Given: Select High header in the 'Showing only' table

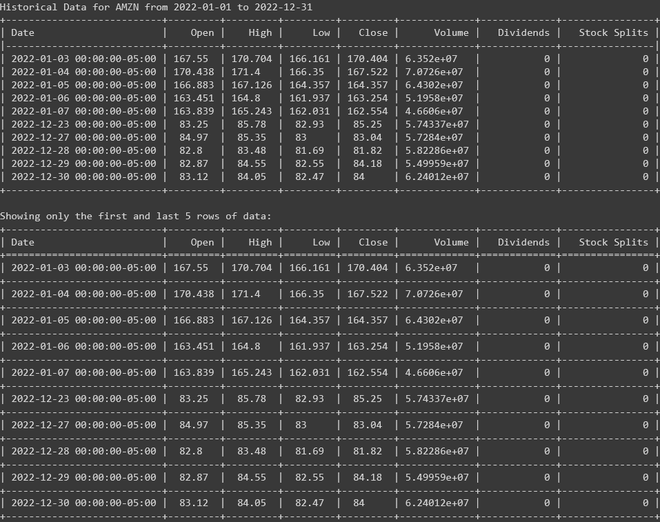Looking at the screenshot, I should tap(260, 242).
